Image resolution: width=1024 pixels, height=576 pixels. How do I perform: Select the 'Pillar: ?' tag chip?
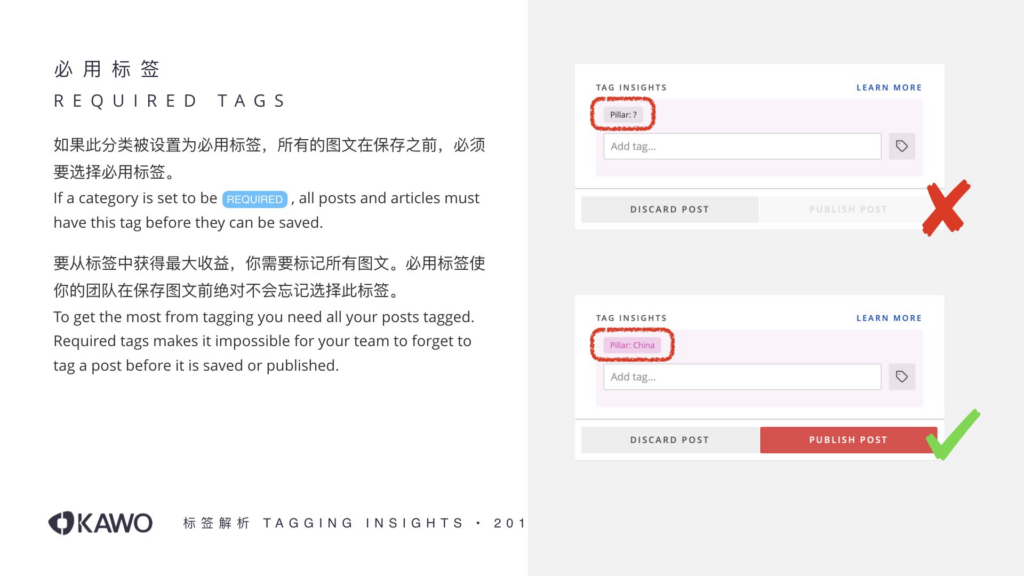click(x=623, y=115)
